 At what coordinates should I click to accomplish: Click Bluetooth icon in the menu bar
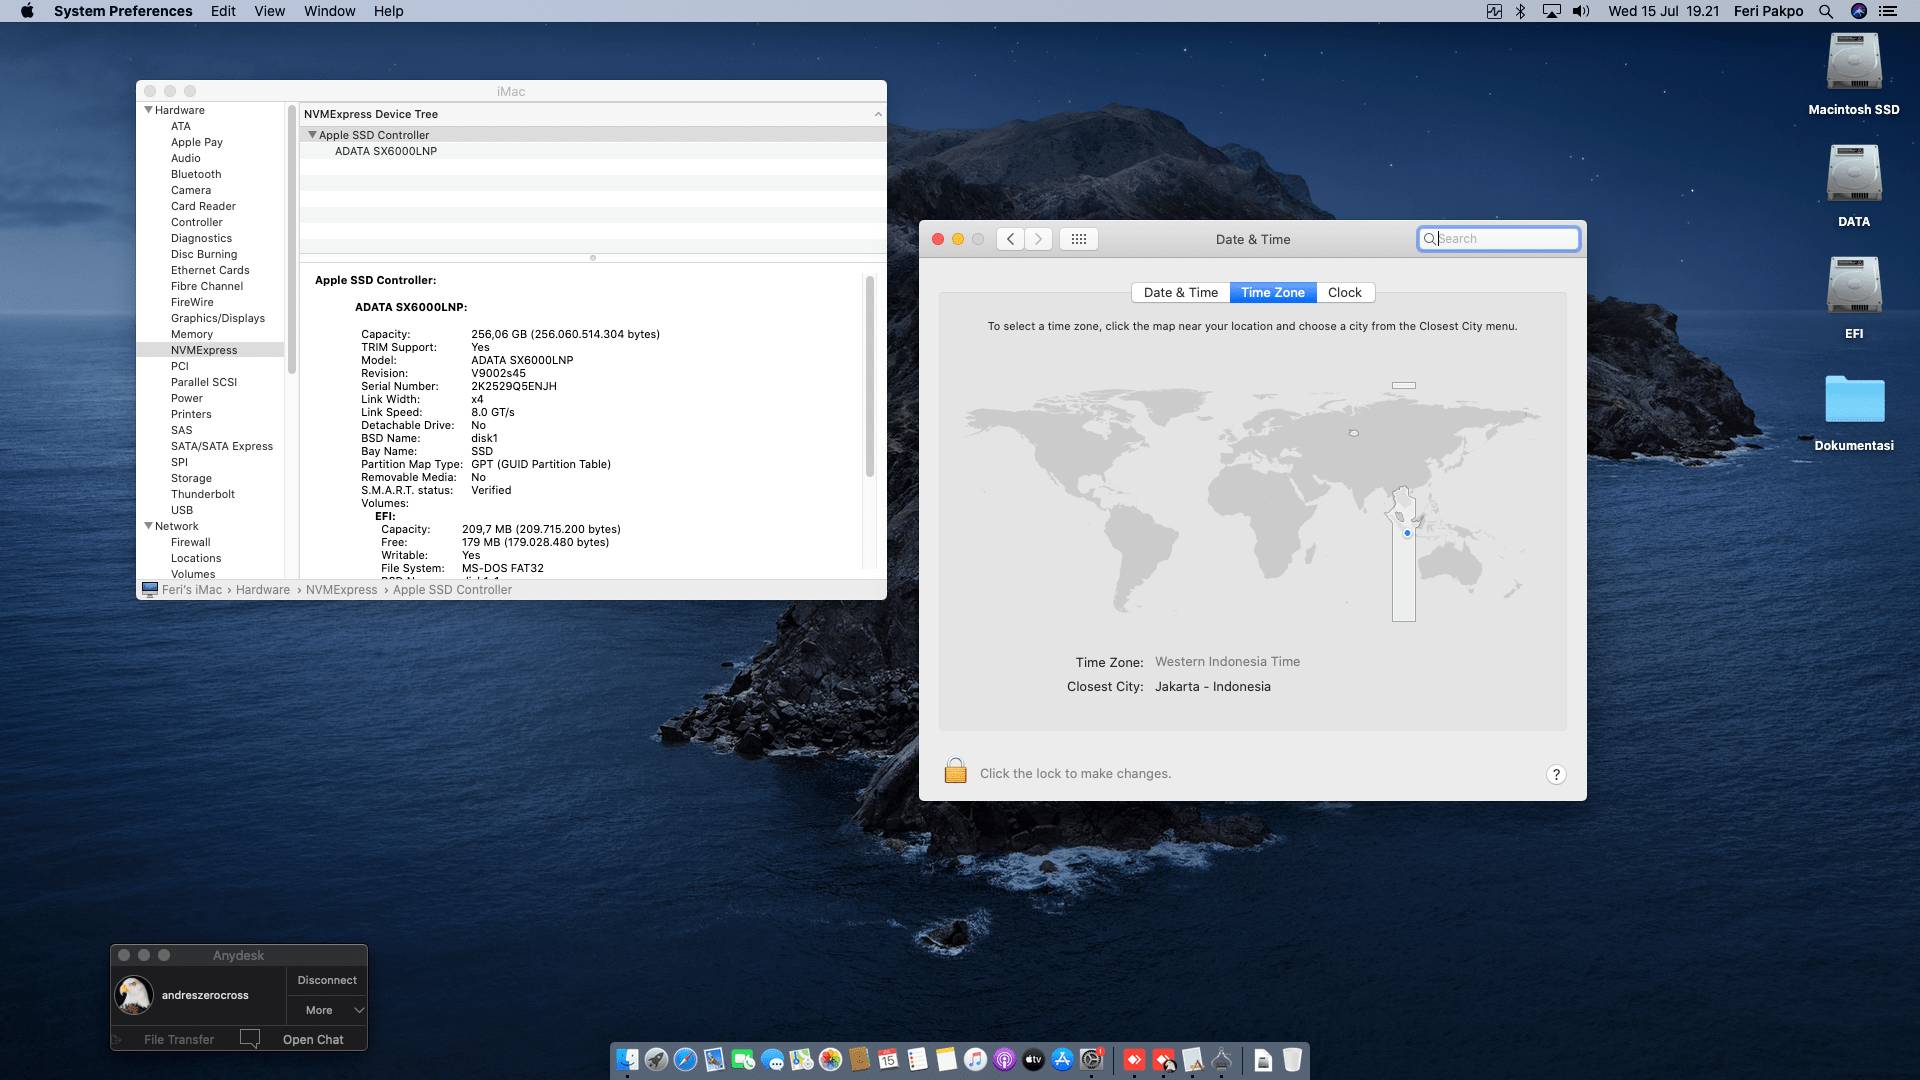pos(1520,11)
